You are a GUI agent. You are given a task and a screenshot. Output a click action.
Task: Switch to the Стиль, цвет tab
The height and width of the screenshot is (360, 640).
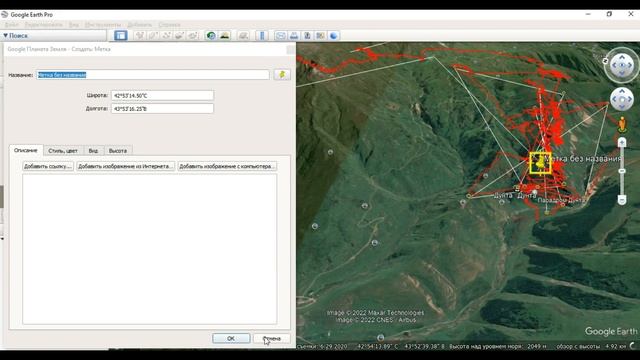(63, 151)
